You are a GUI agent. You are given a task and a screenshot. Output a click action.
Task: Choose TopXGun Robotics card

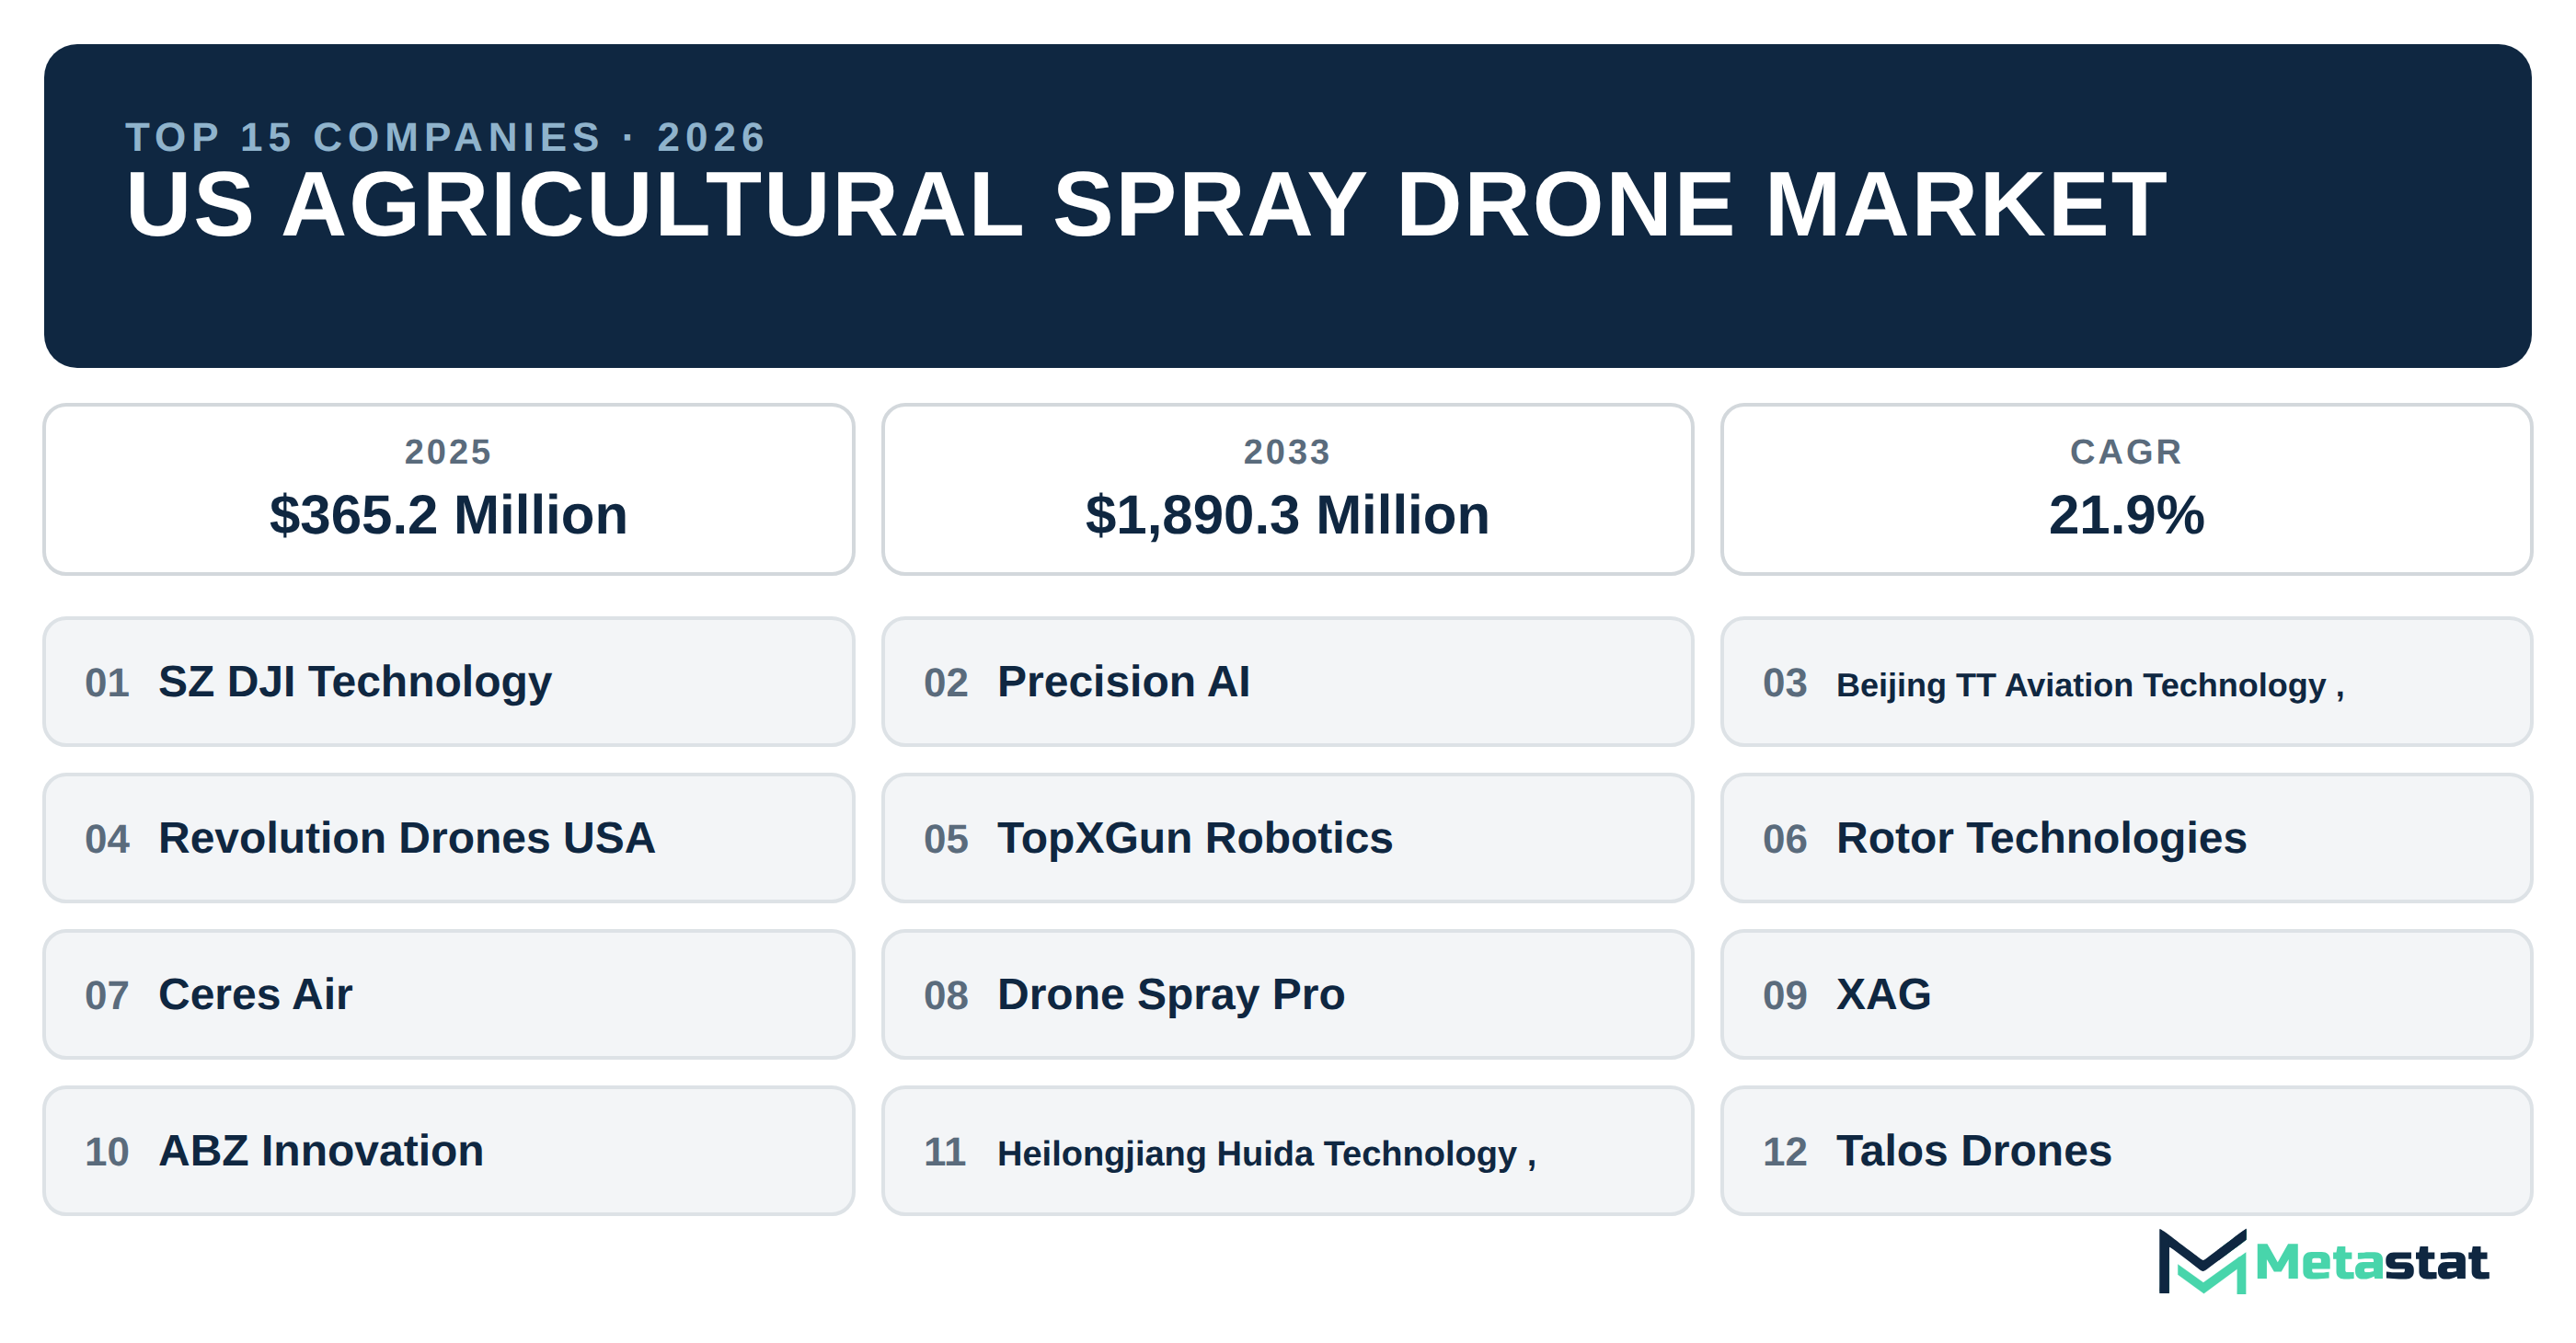click(x=1287, y=838)
